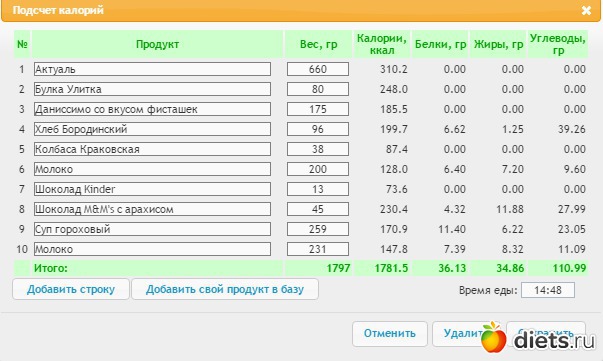Click the Колбаса Краковская product field
The width and height of the screenshot is (603, 361).
(x=152, y=149)
